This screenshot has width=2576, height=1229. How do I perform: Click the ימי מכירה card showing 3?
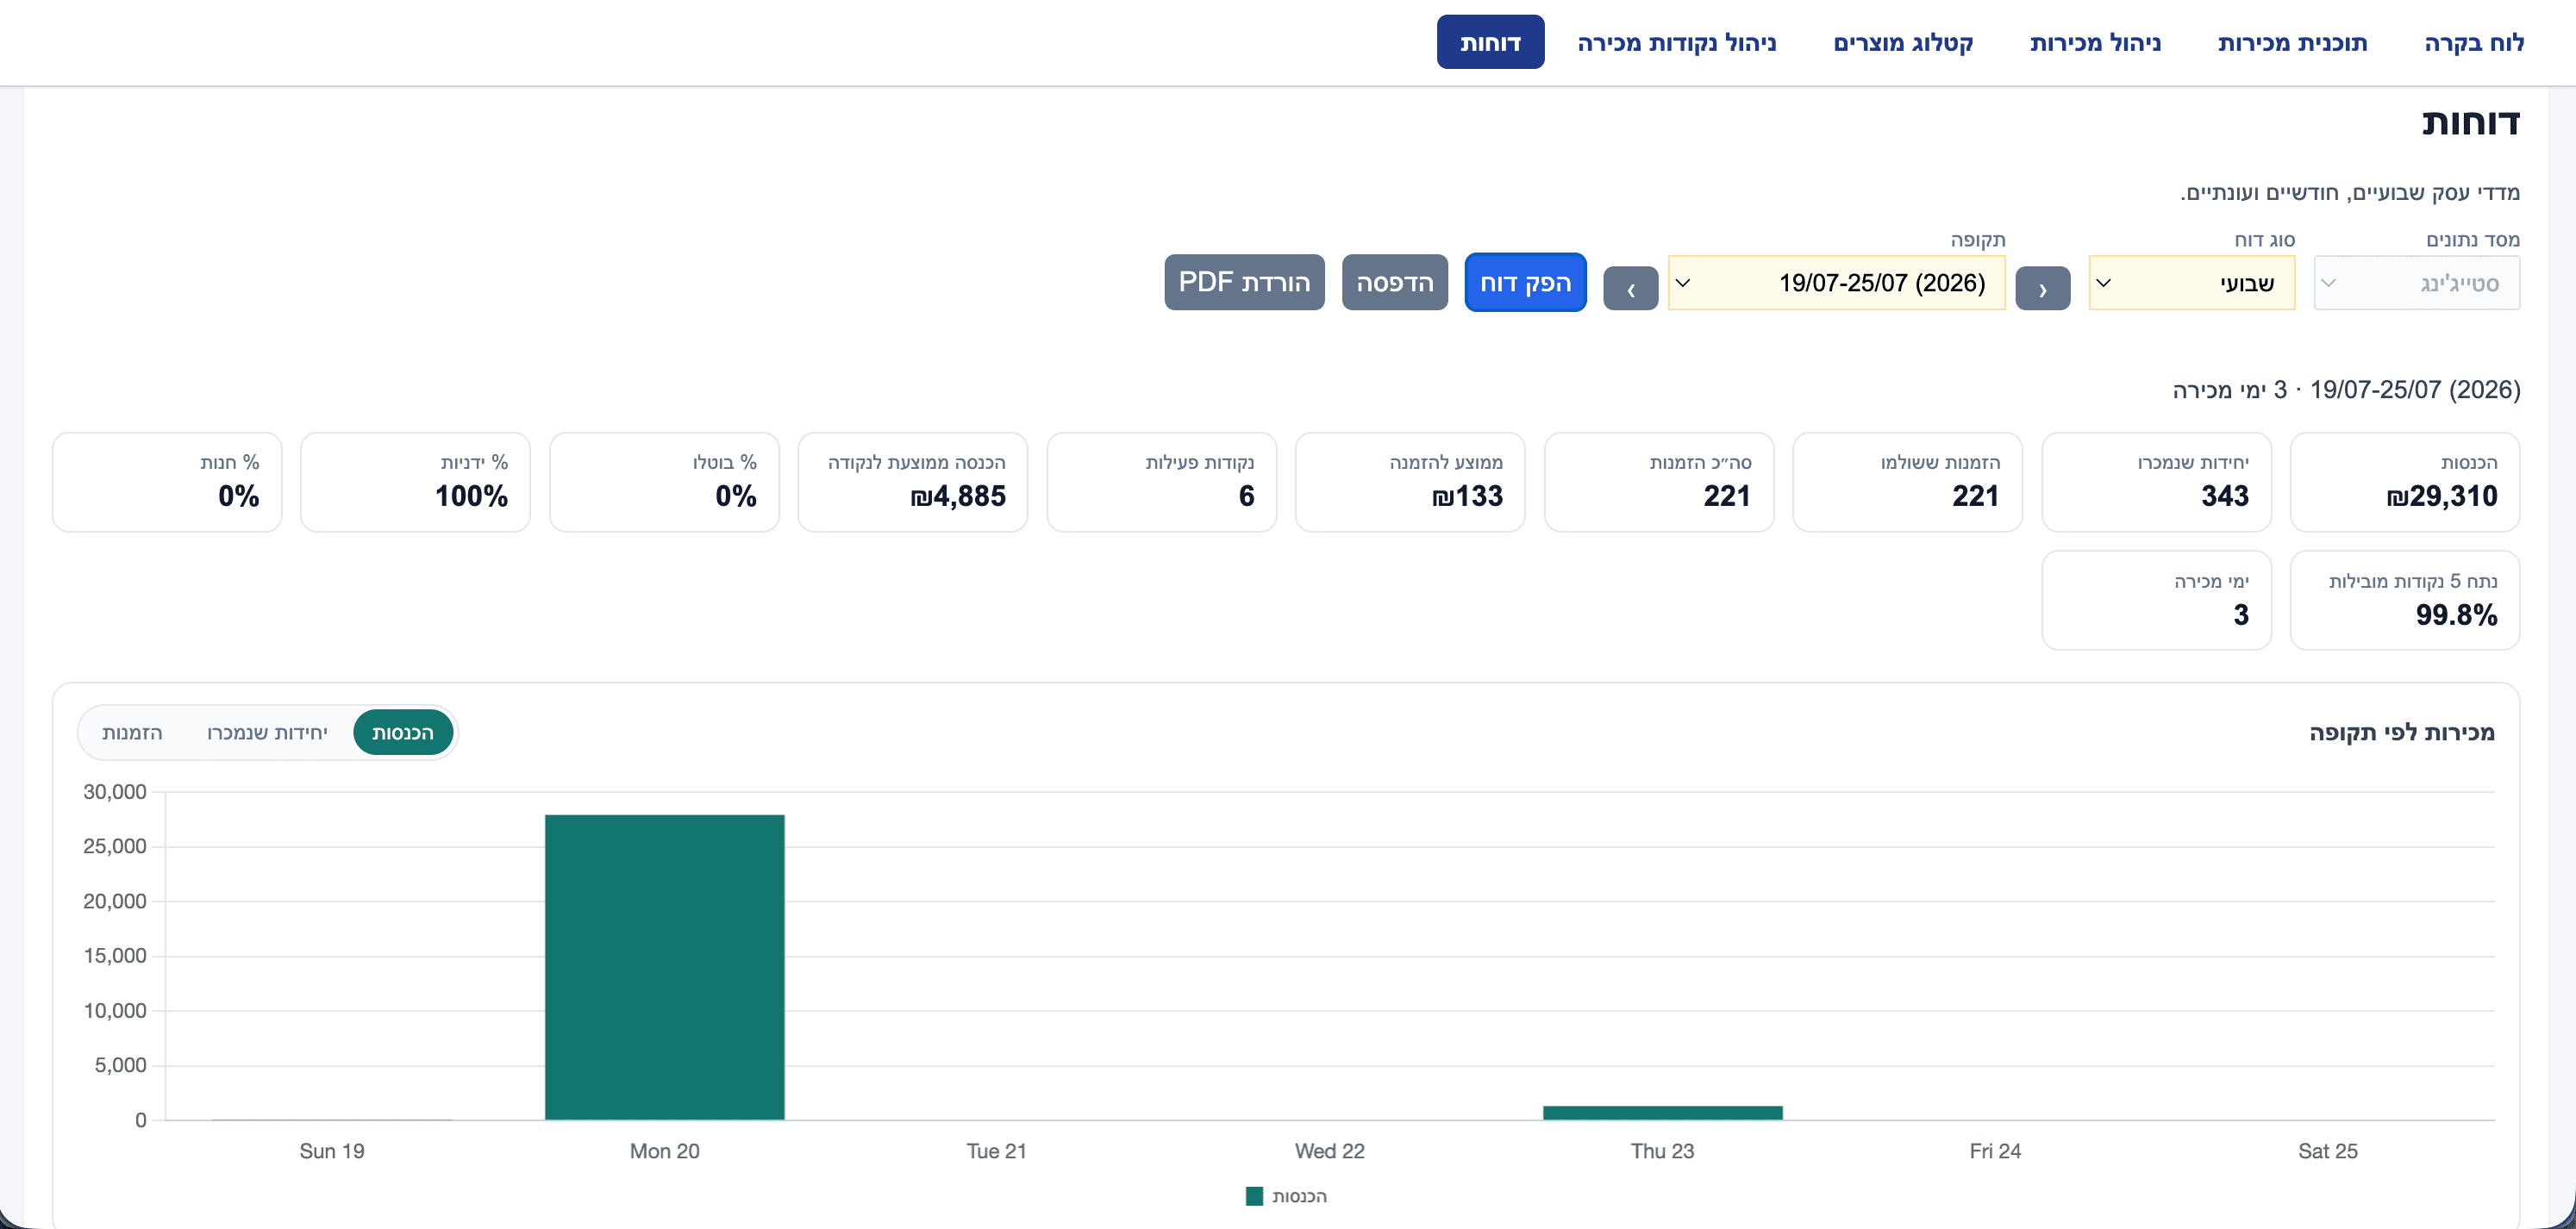click(x=2156, y=600)
